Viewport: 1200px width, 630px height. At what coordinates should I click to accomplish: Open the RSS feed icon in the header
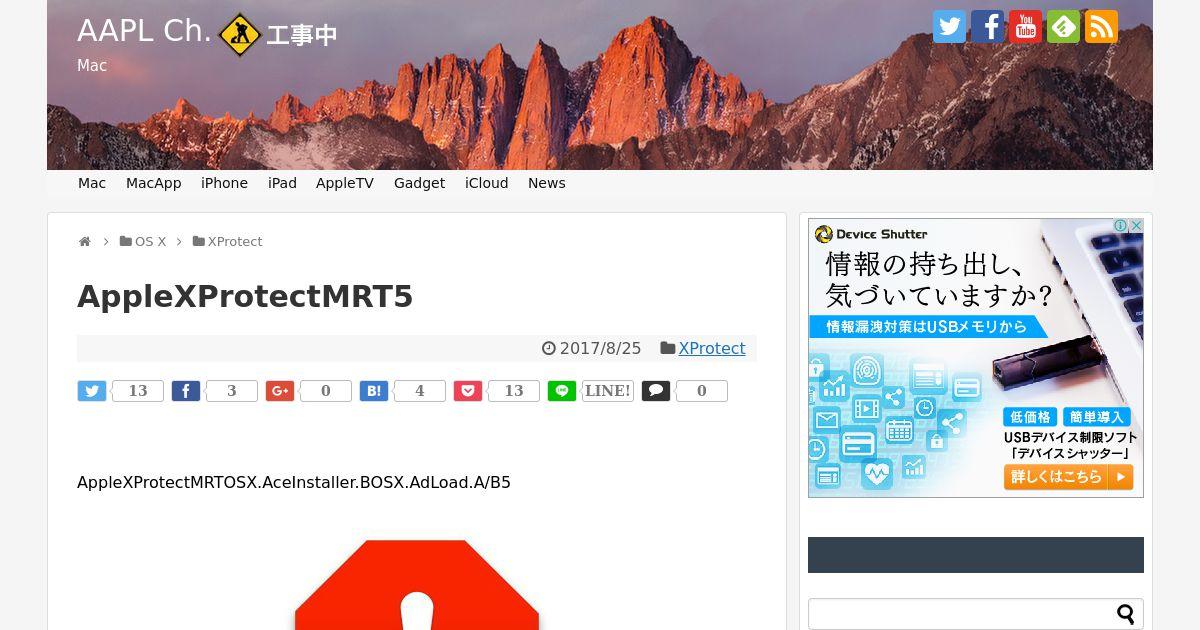pyautogui.click(x=1101, y=27)
